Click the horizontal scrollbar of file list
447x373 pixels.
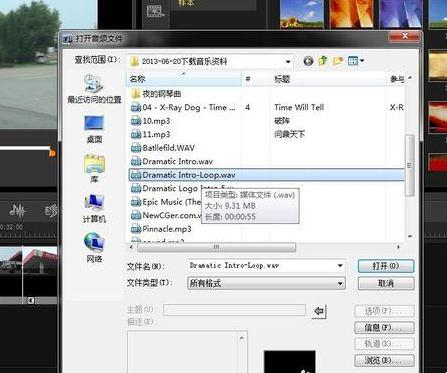tap(216, 247)
